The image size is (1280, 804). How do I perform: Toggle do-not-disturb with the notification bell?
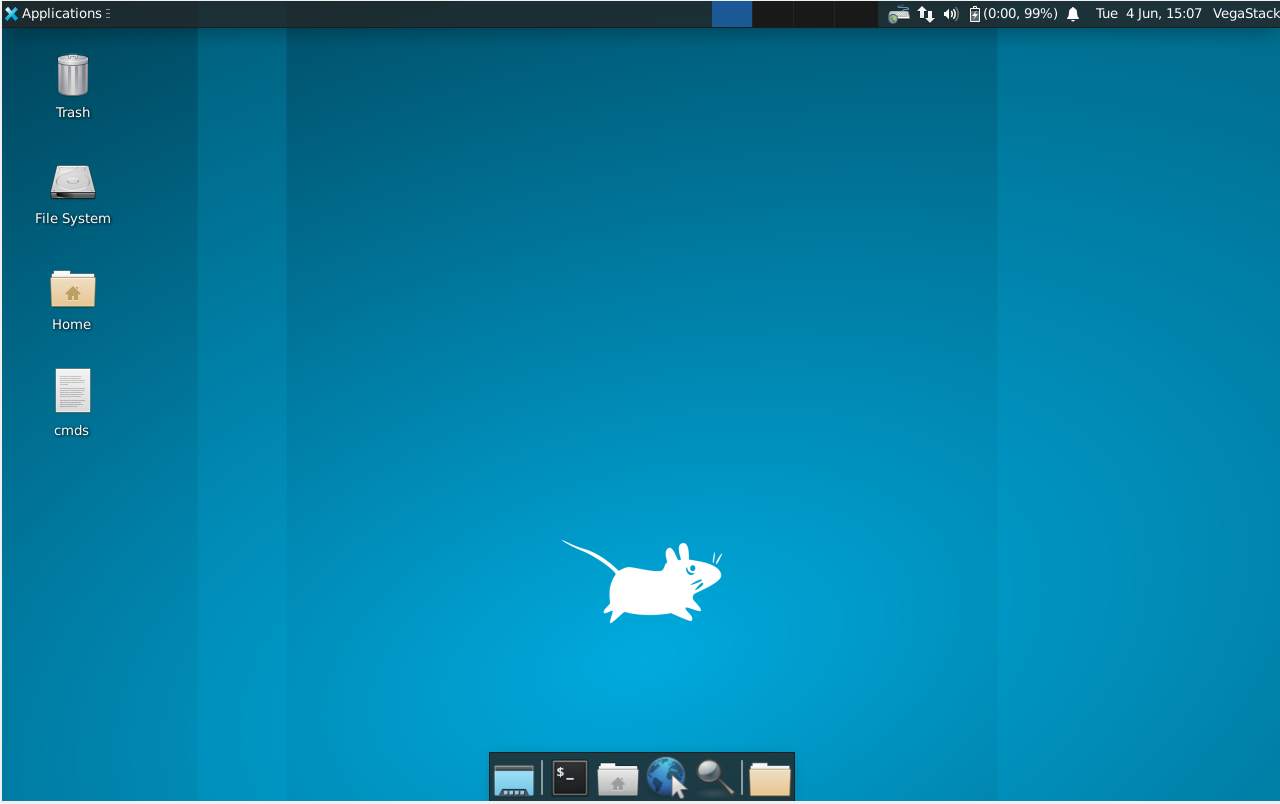(1072, 13)
